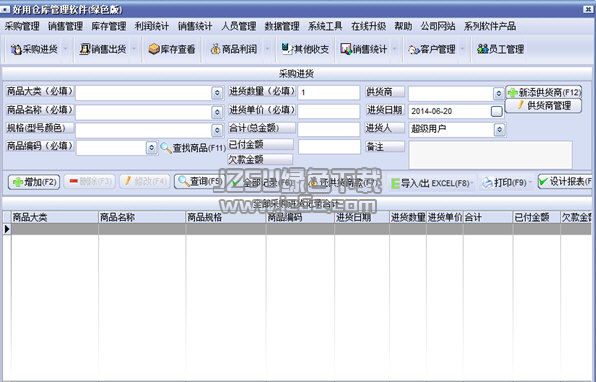Expand the 商品名称 dropdown arrow
Screen dimensions: 596x382
(x=217, y=112)
